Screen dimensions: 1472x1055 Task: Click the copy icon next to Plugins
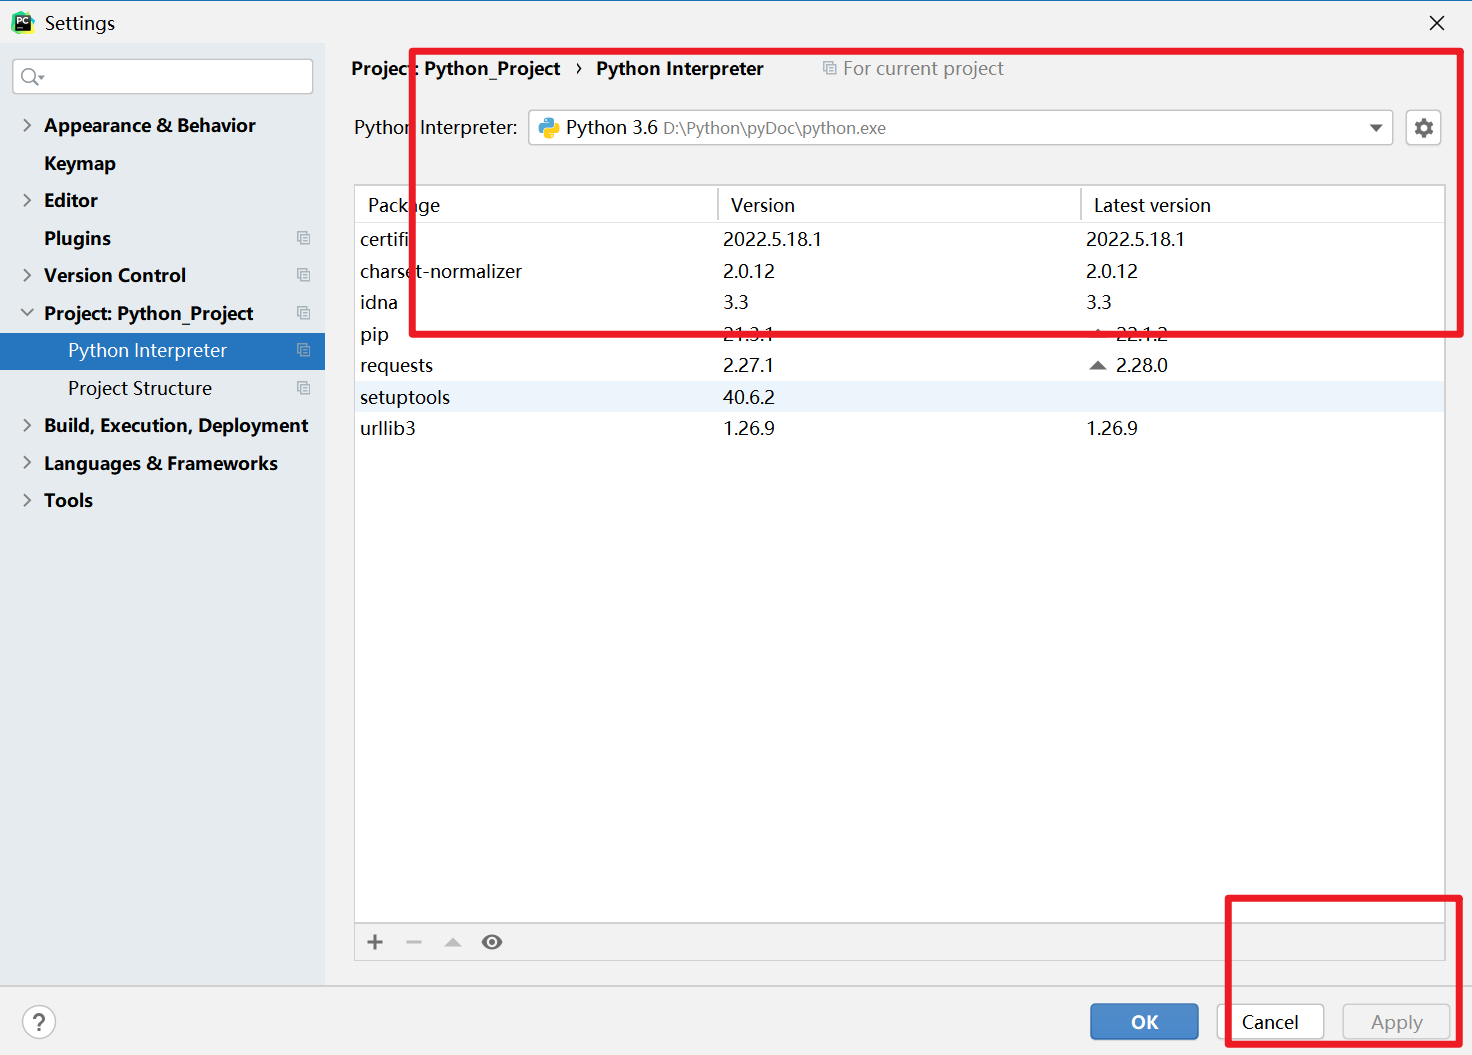pos(303,238)
